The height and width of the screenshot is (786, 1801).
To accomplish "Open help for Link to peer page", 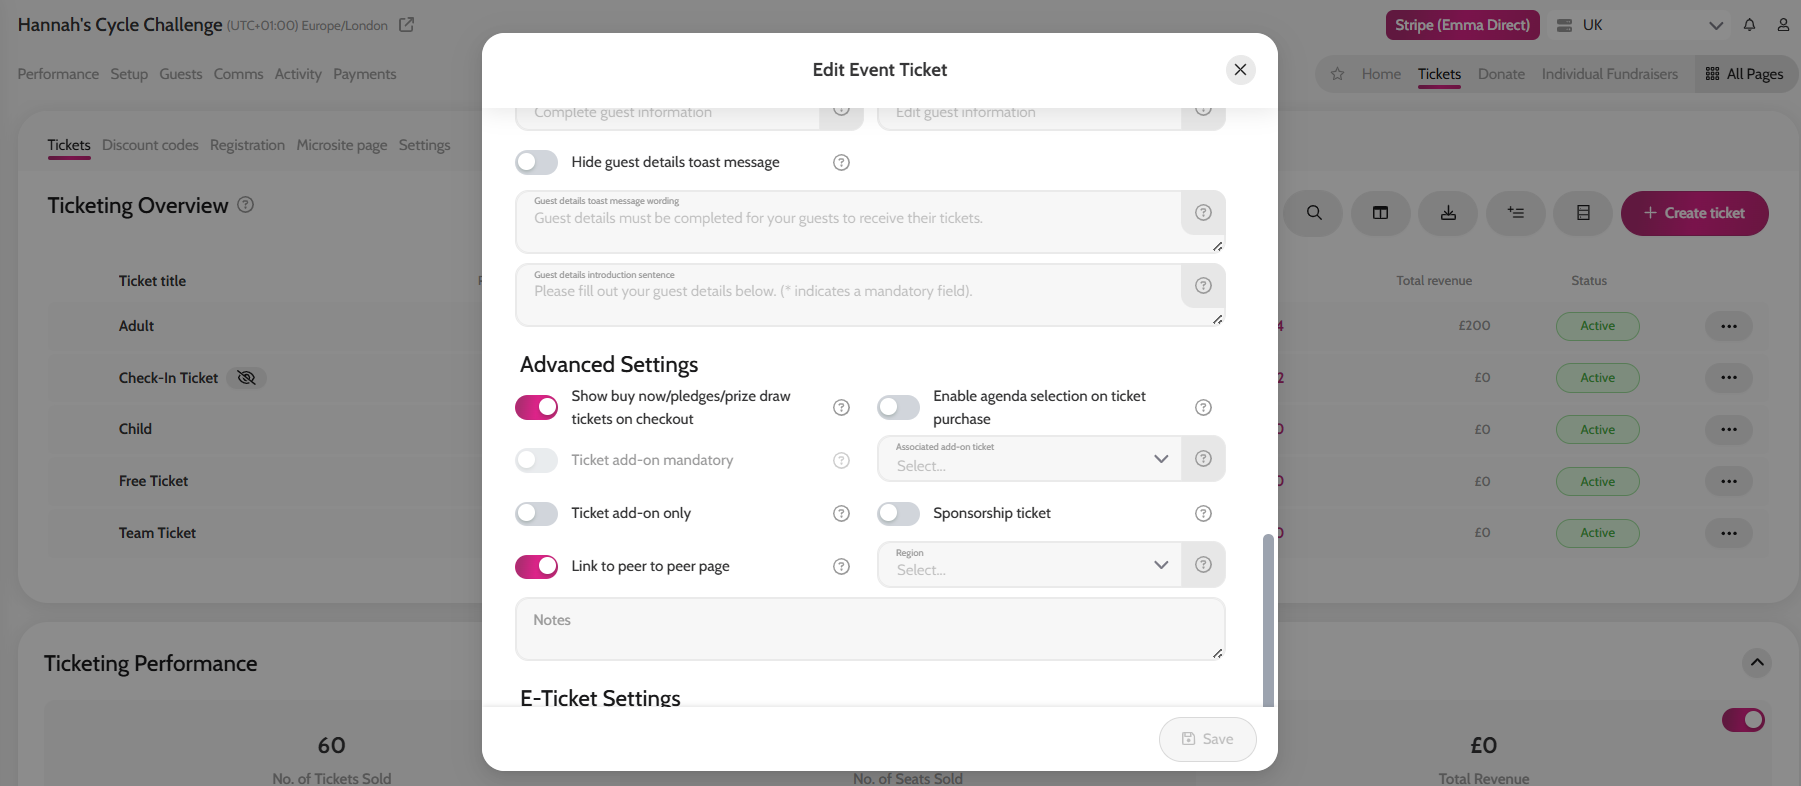I will (841, 566).
